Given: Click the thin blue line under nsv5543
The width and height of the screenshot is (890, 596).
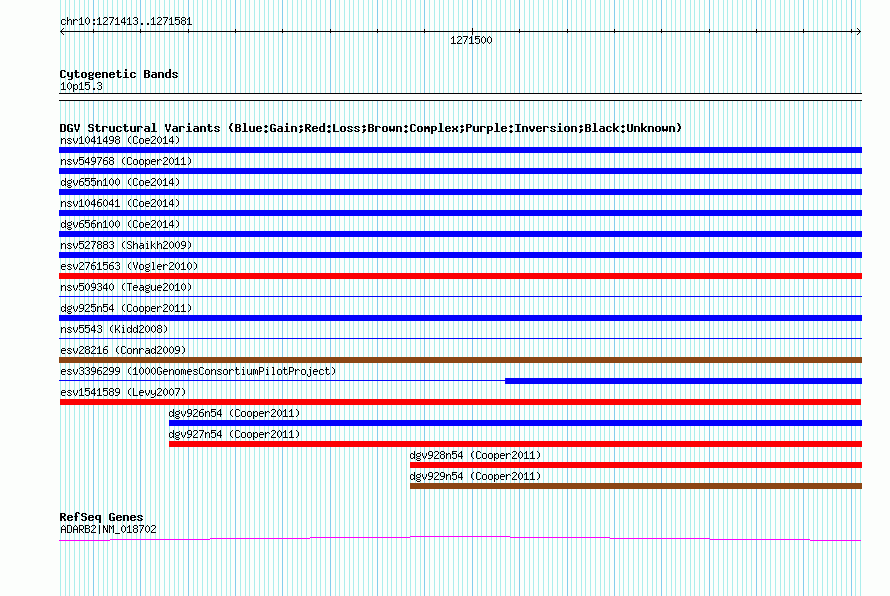Looking at the screenshot, I should (460, 338).
